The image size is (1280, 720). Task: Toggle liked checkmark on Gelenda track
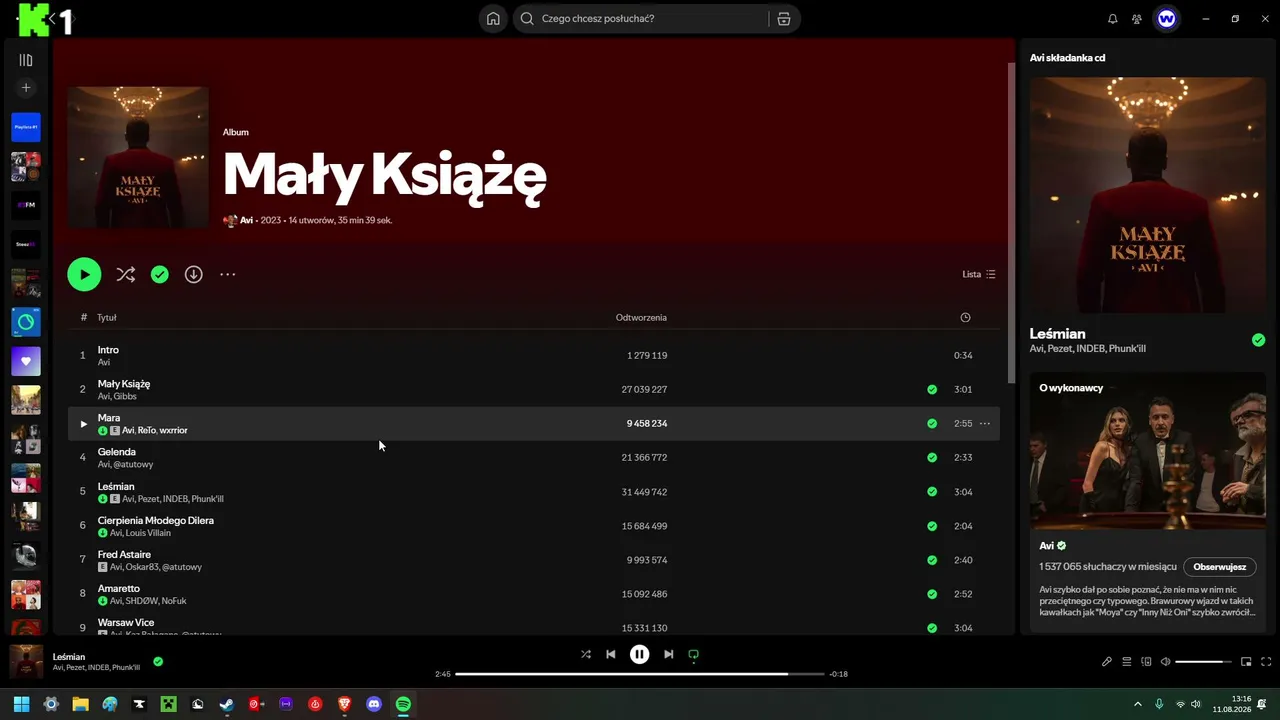pyautogui.click(x=932, y=458)
